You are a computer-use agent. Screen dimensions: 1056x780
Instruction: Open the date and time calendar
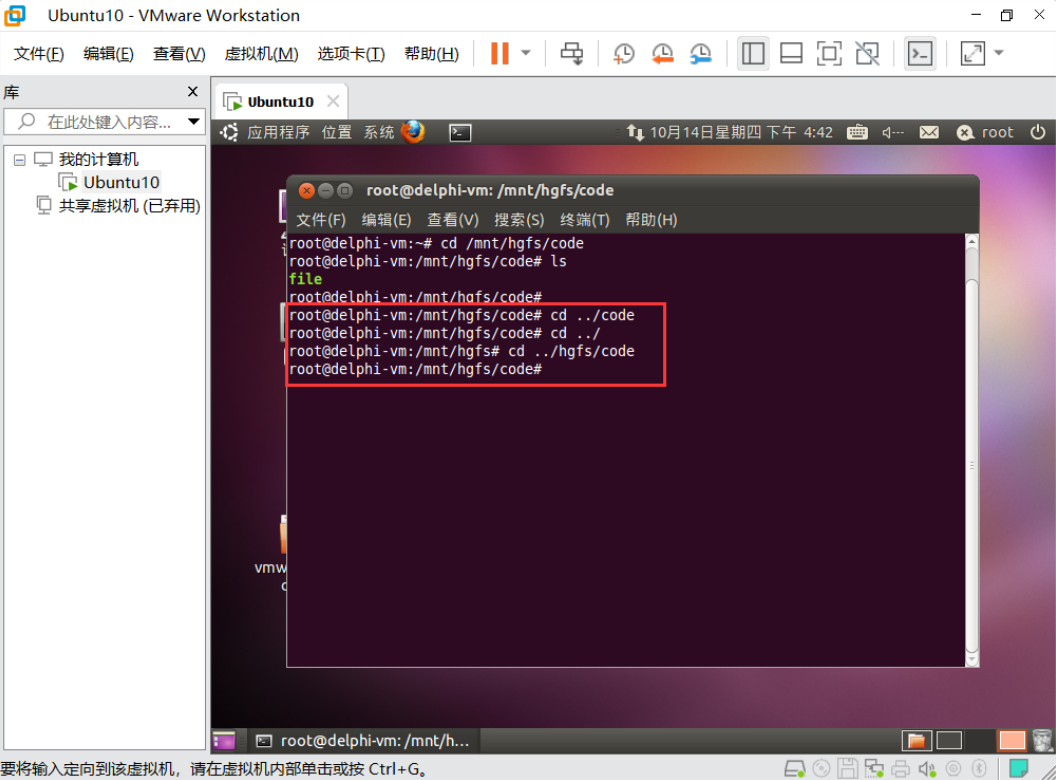pyautogui.click(x=741, y=132)
